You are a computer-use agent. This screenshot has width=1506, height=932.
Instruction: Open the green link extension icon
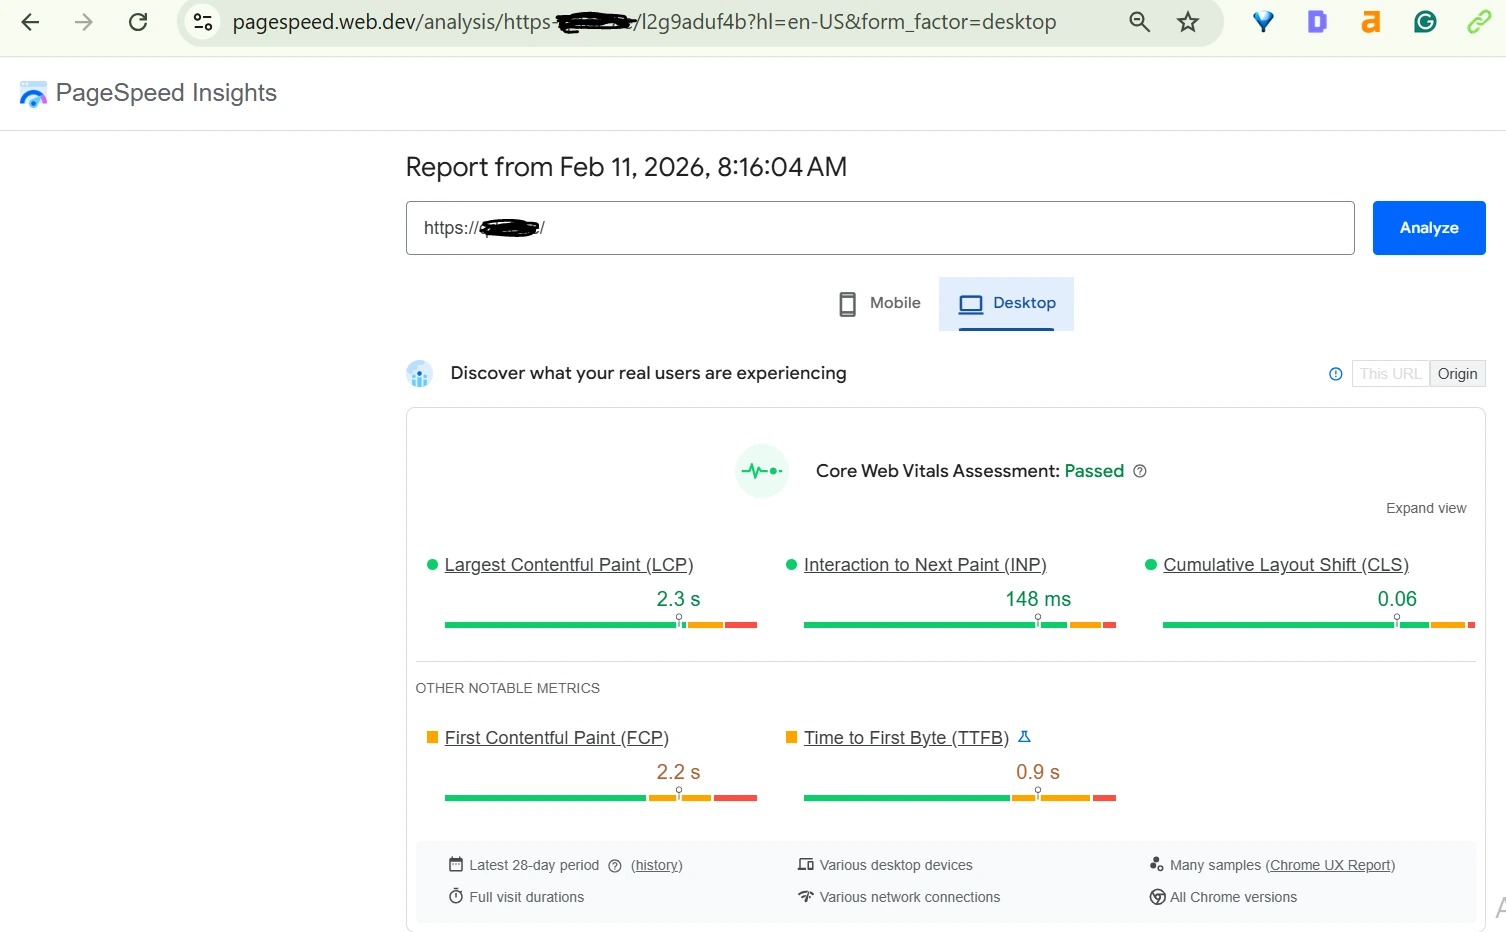[1479, 22]
